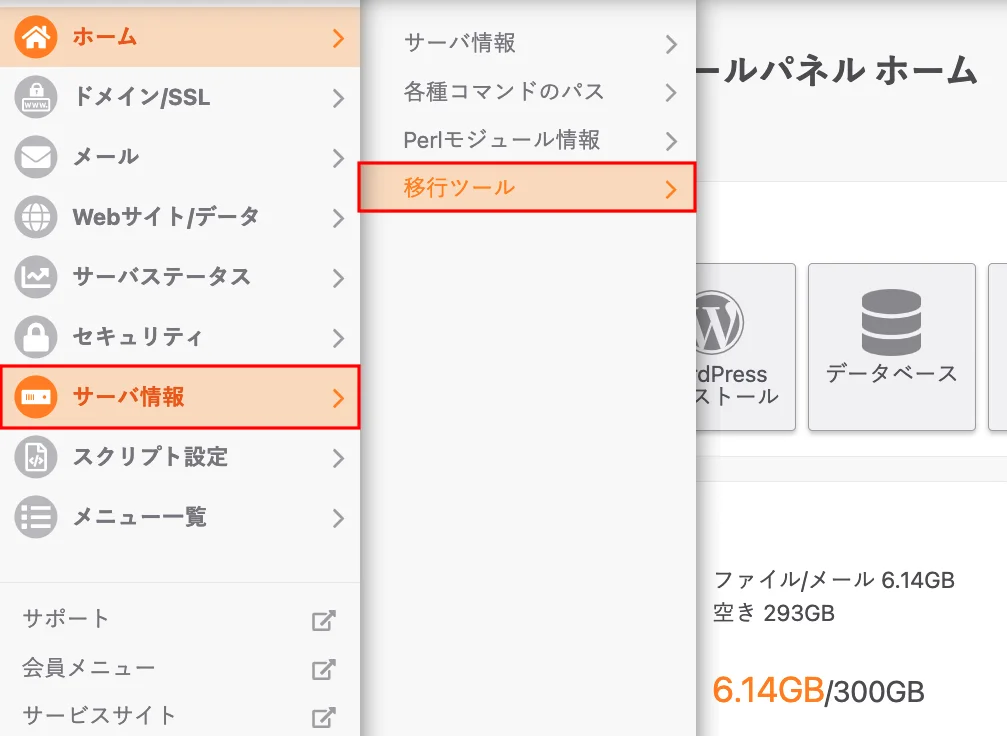Image resolution: width=1007 pixels, height=736 pixels.
Task: Select サーバ情報 in the left sidebar
Action: coord(180,397)
